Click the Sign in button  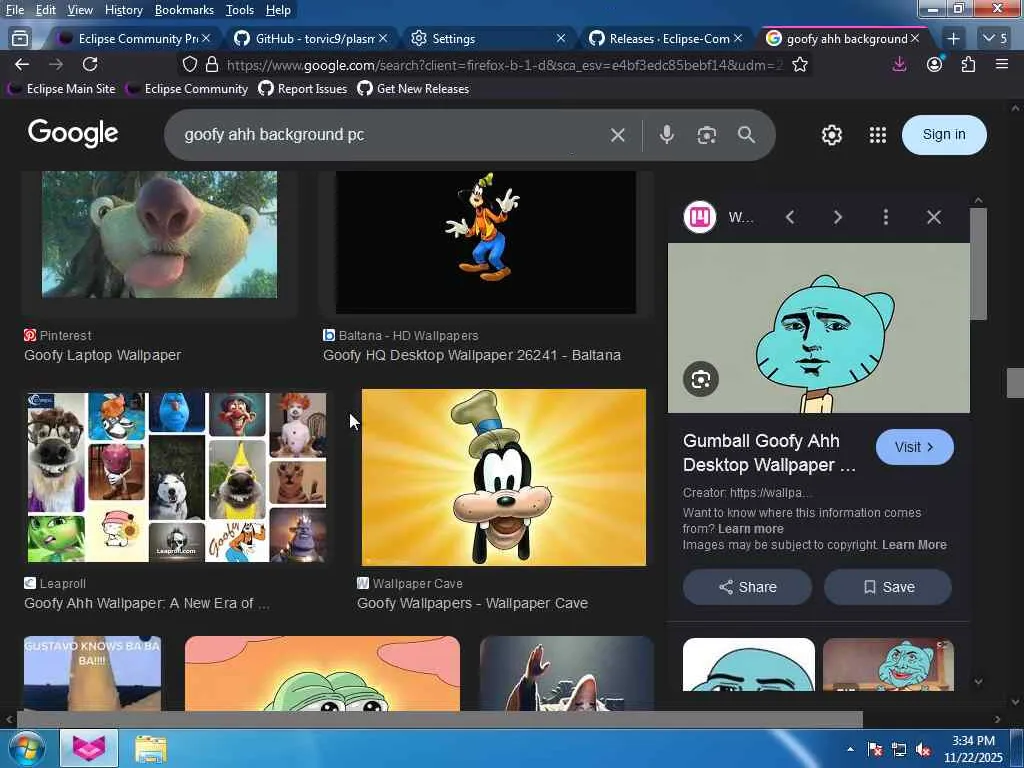coord(944,135)
